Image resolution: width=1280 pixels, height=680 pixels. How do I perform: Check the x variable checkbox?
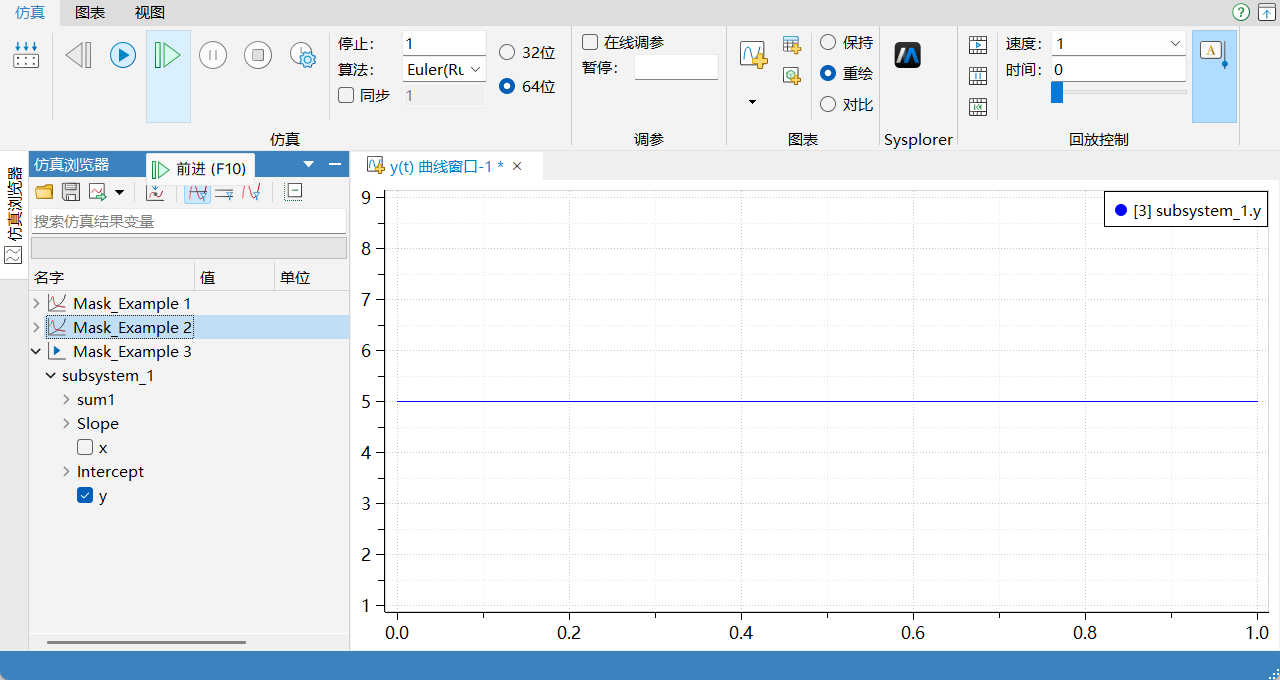coord(85,447)
